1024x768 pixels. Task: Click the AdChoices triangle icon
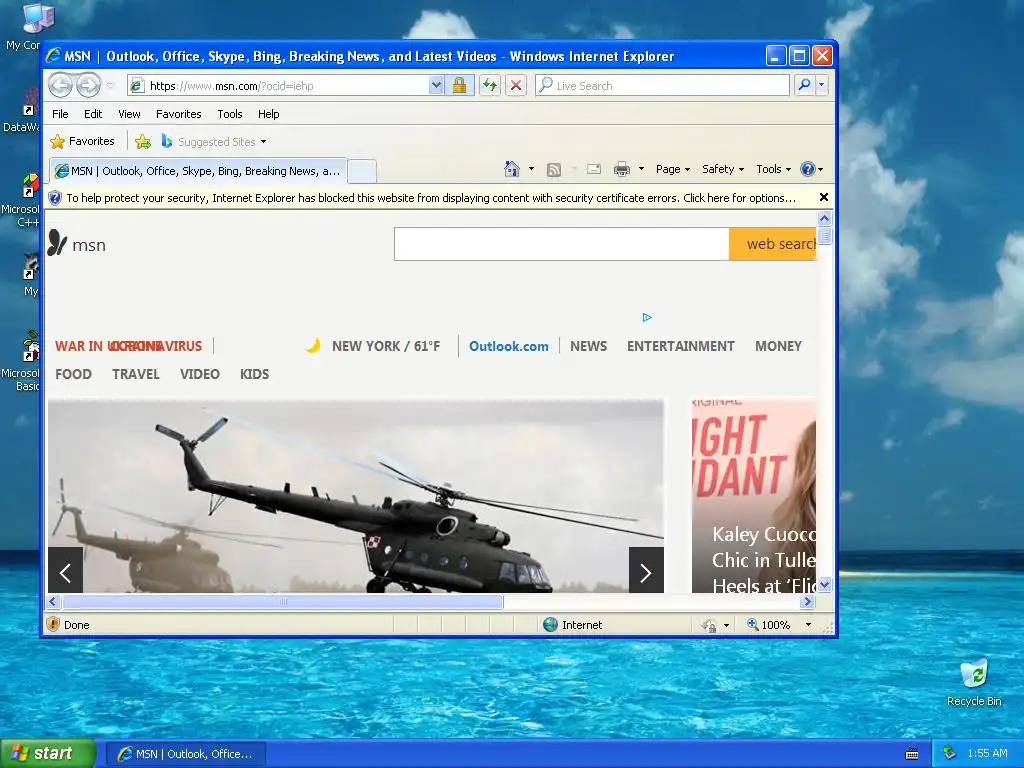click(x=647, y=317)
